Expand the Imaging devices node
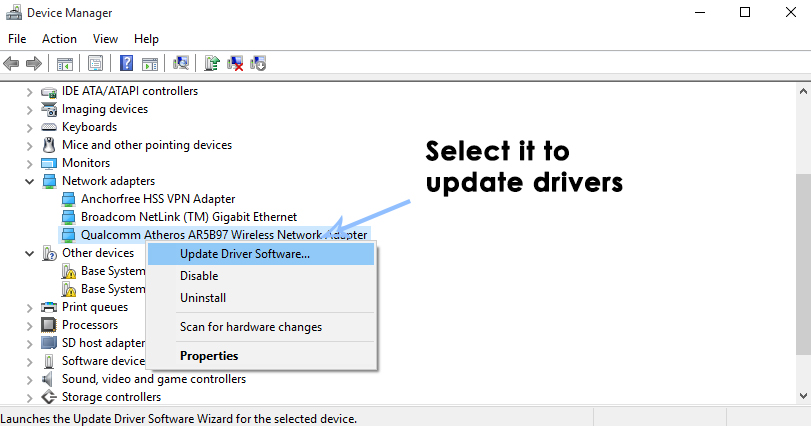The width and height of the screenshot is (811, 426). coord(29,110)
